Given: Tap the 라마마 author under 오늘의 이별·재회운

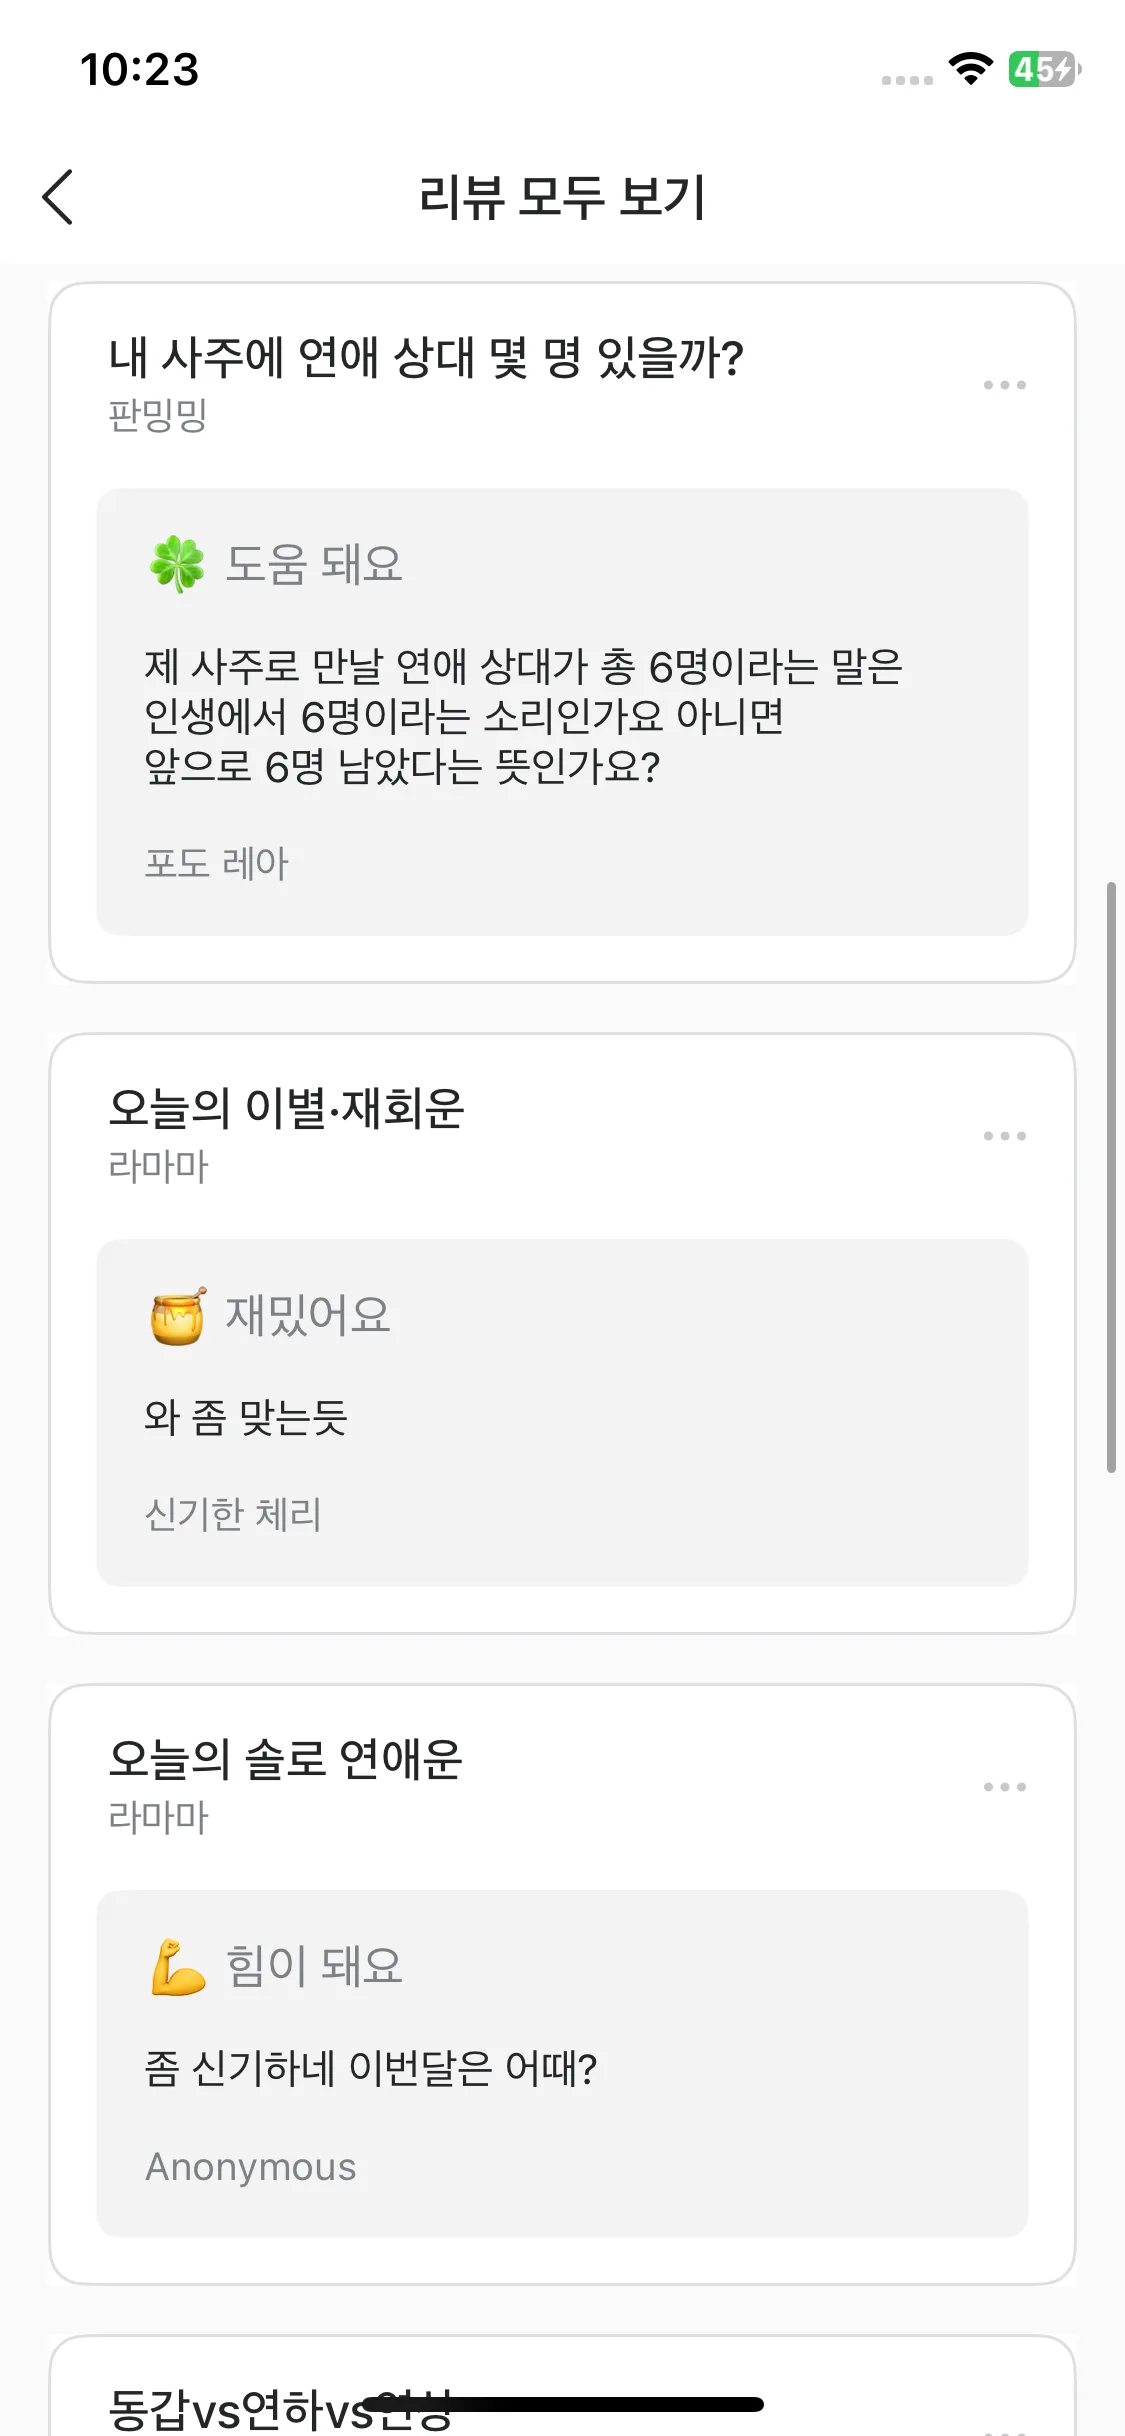Looking at the screenshot, I should [158, 1166].
